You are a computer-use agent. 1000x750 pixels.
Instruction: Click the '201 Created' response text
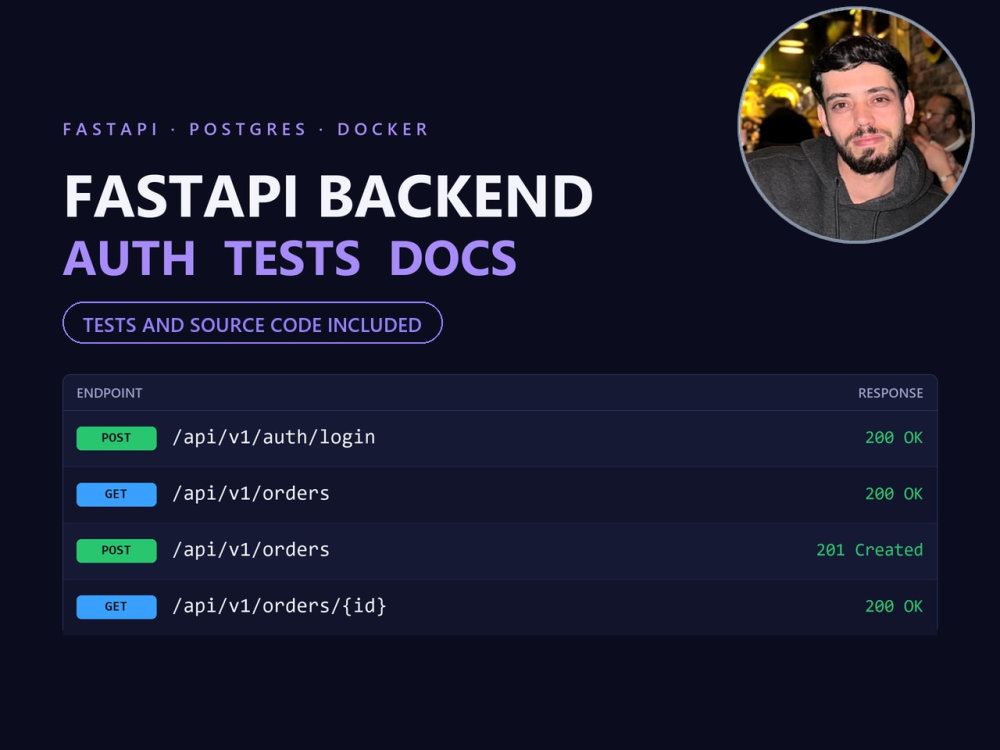click(x=870, y=550)
